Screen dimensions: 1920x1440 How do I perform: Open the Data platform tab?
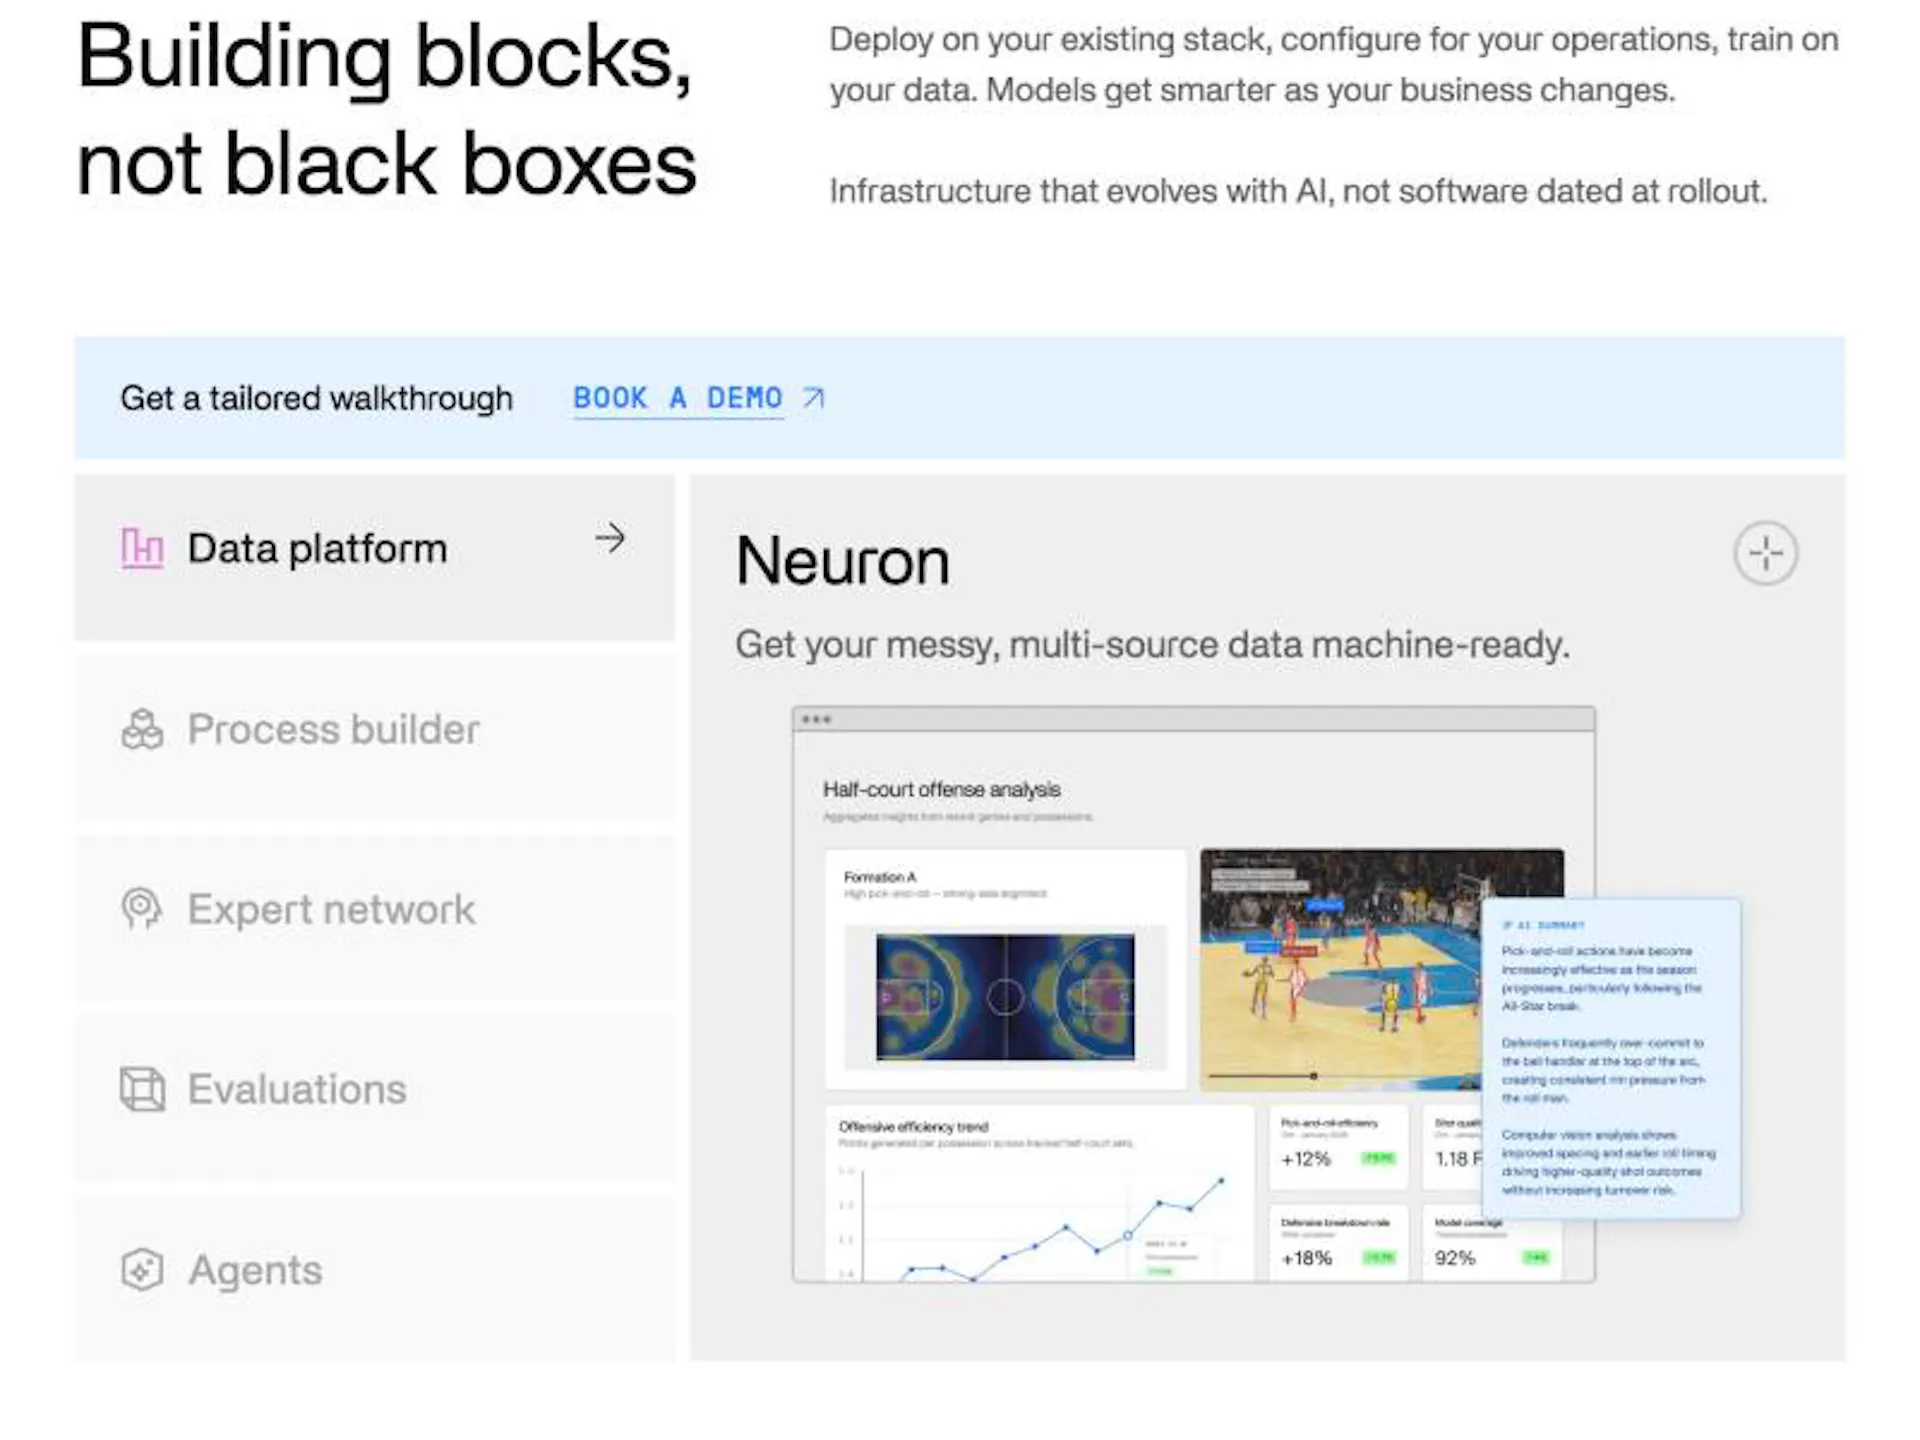(x=374, y=557)
